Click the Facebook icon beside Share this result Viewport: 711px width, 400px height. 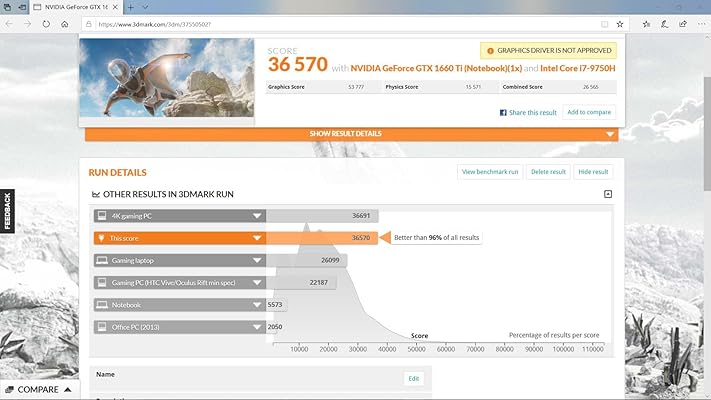pyautogui.click(x=503, y=112)
